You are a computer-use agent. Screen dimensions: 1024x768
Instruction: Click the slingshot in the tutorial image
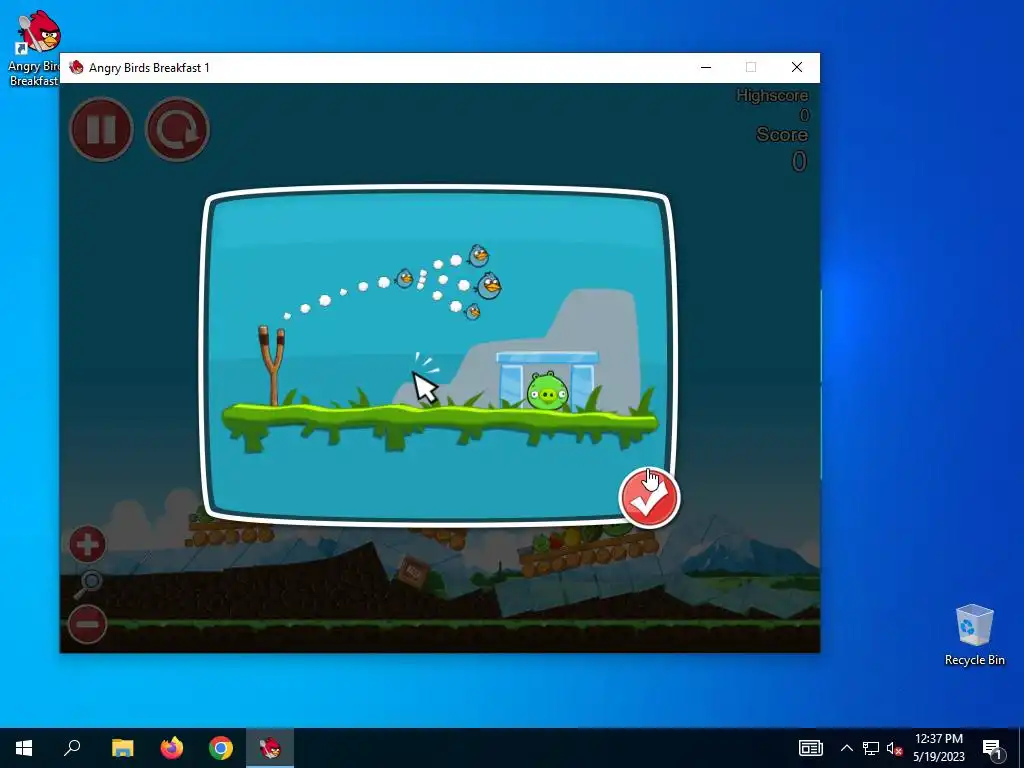pos(272,366)
